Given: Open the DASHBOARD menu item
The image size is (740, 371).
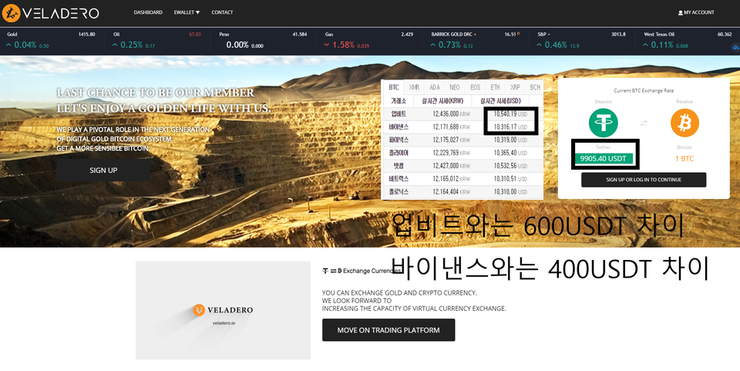Looking at the screenshot, I should (x=148, y=12).
